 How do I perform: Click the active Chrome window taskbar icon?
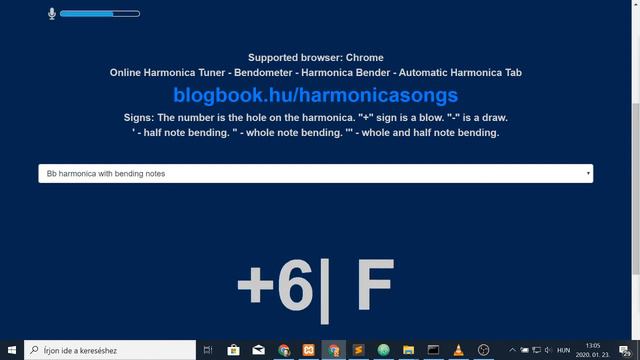333,350
